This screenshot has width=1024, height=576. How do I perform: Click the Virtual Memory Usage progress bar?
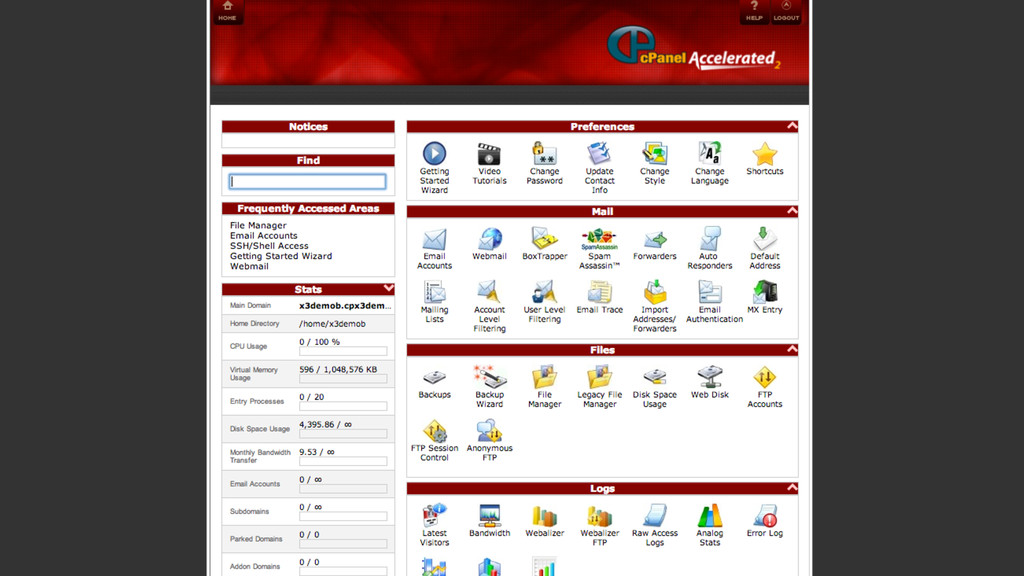pyautogui.click(x=343, y=379)
